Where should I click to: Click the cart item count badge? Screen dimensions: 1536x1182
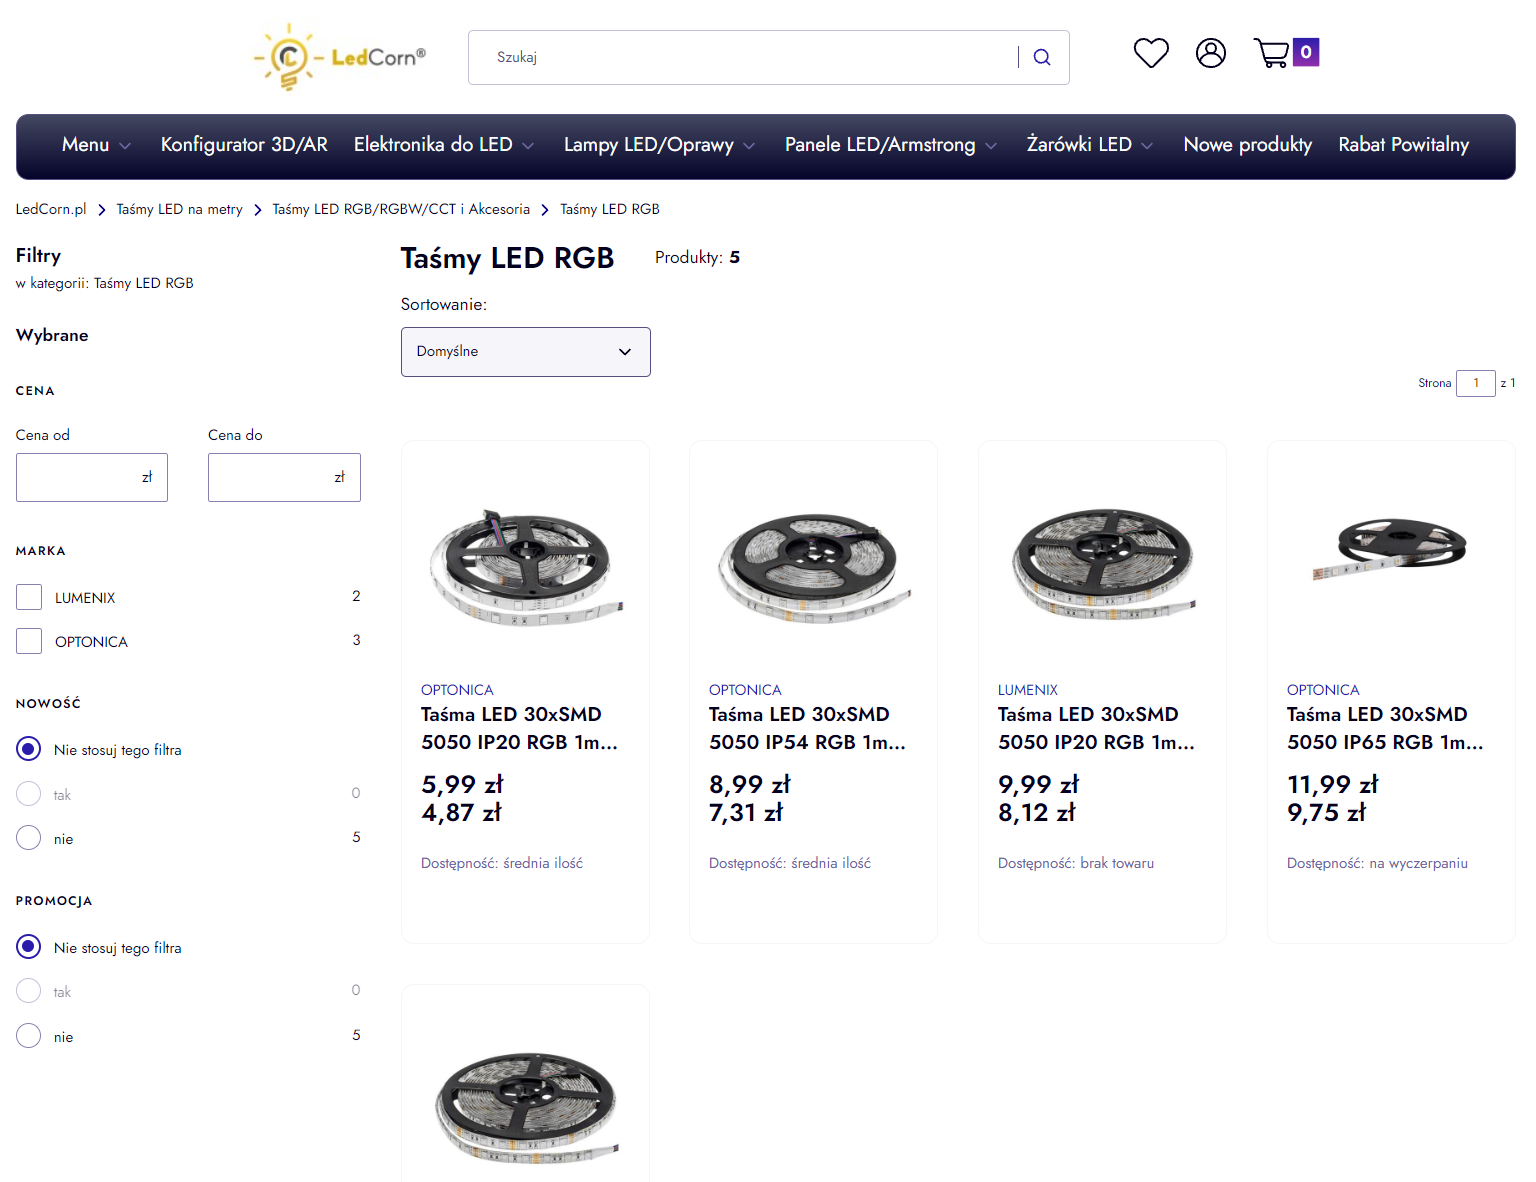pos(1306,52)
